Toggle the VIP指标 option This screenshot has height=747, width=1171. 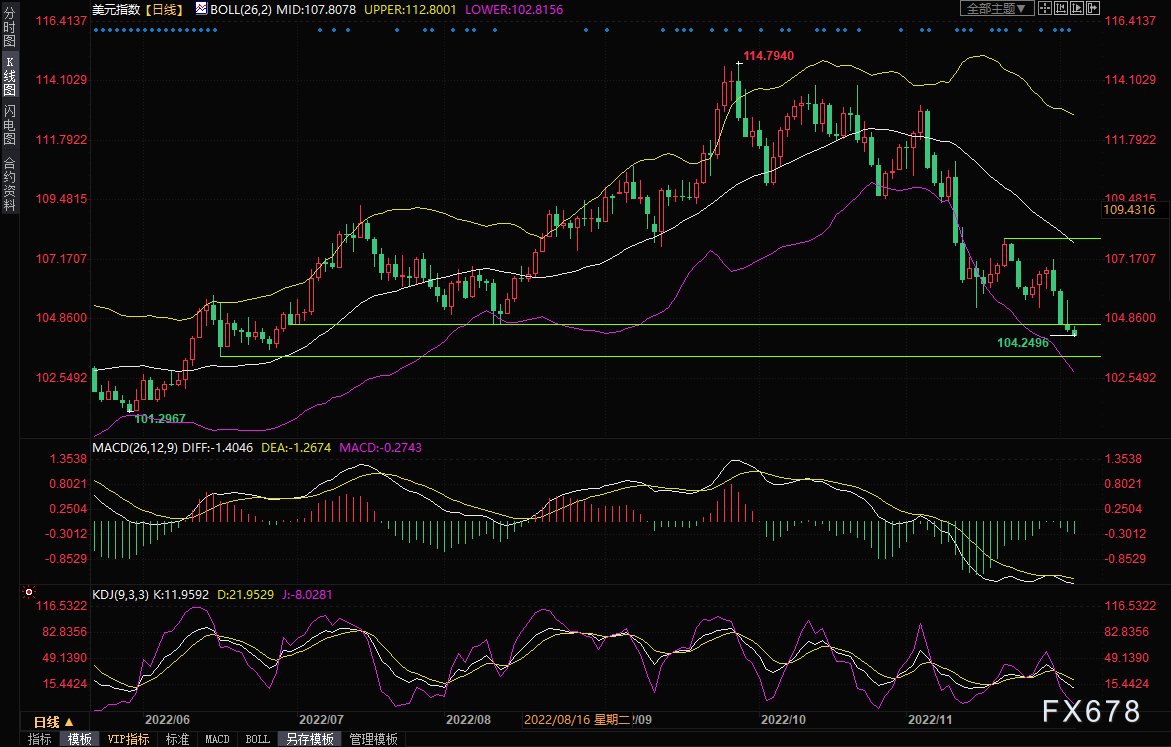point(128,739)
